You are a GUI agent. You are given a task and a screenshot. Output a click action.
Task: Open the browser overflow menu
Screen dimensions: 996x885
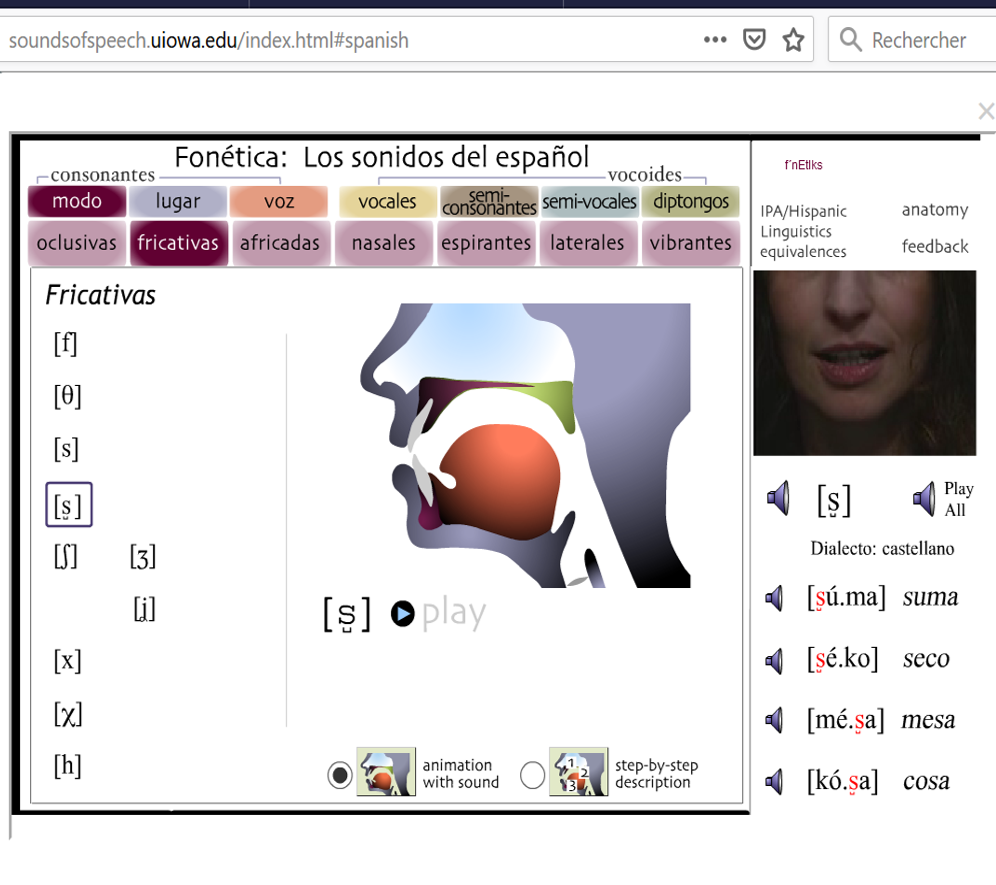[x=714, y=40]
